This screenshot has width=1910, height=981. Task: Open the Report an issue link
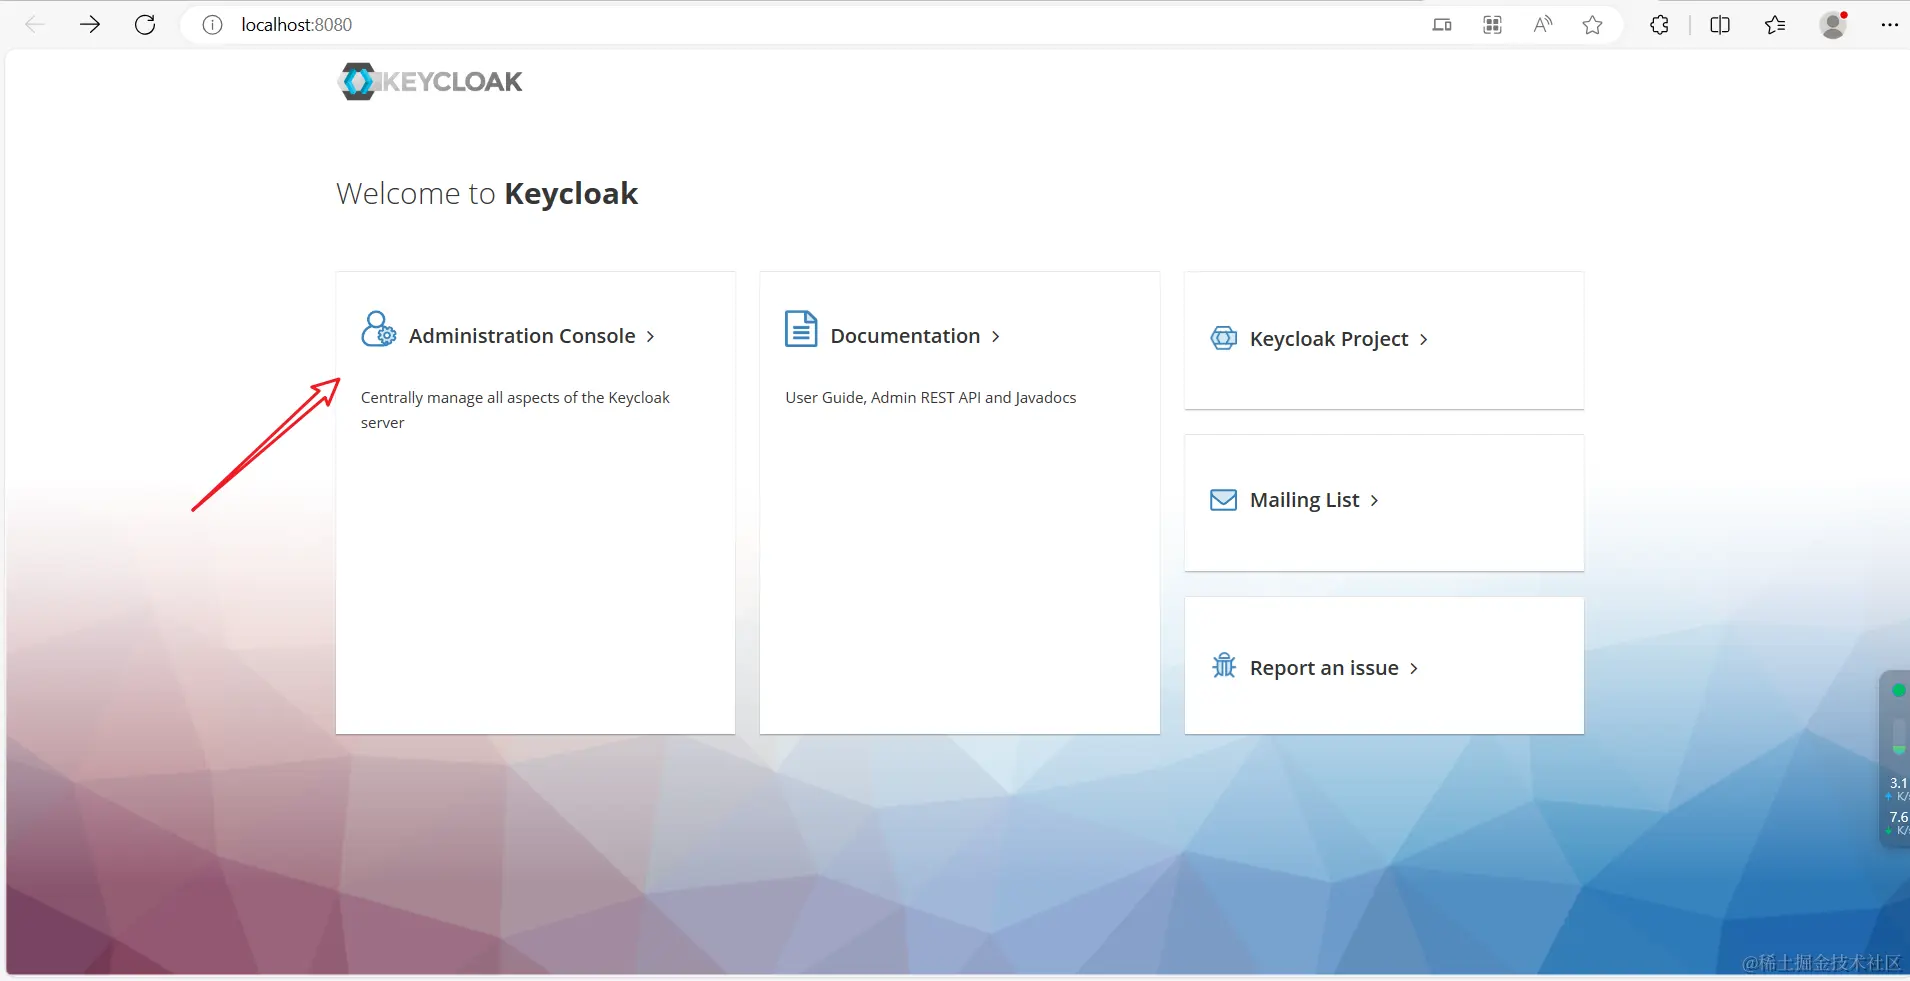click(1324, 668)
